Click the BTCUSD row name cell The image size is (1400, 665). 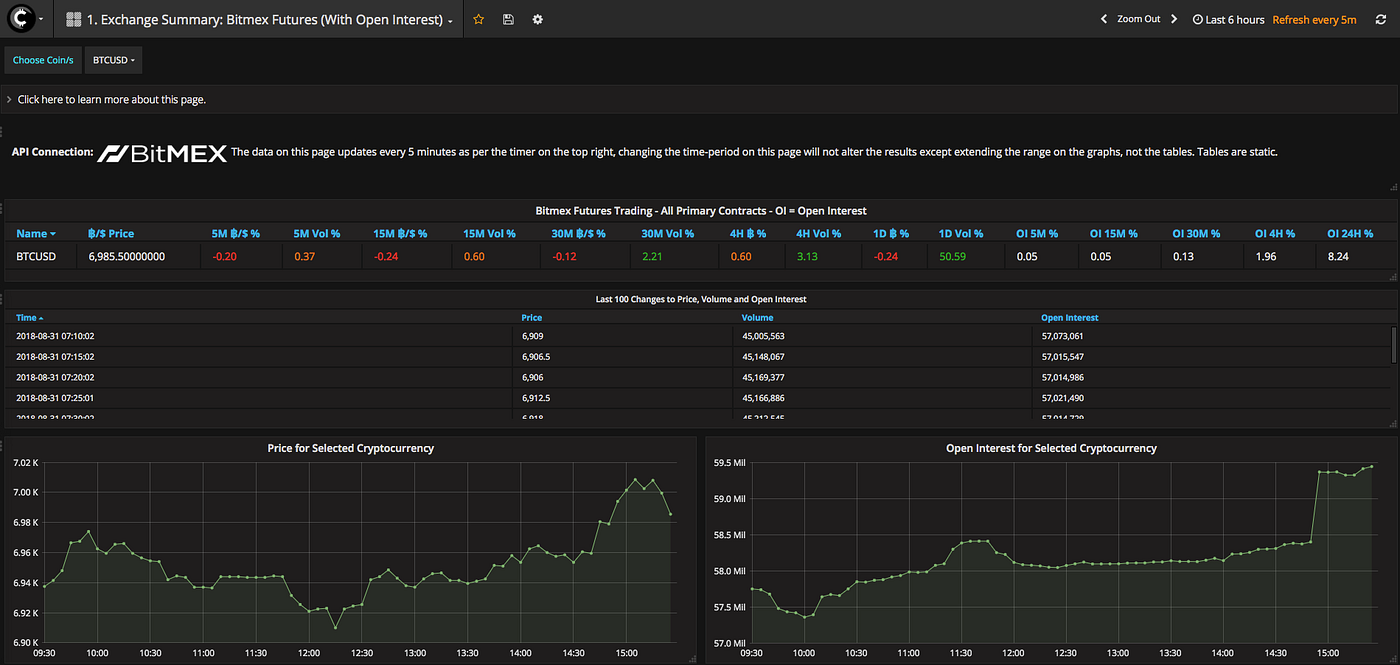pos(36,256)
